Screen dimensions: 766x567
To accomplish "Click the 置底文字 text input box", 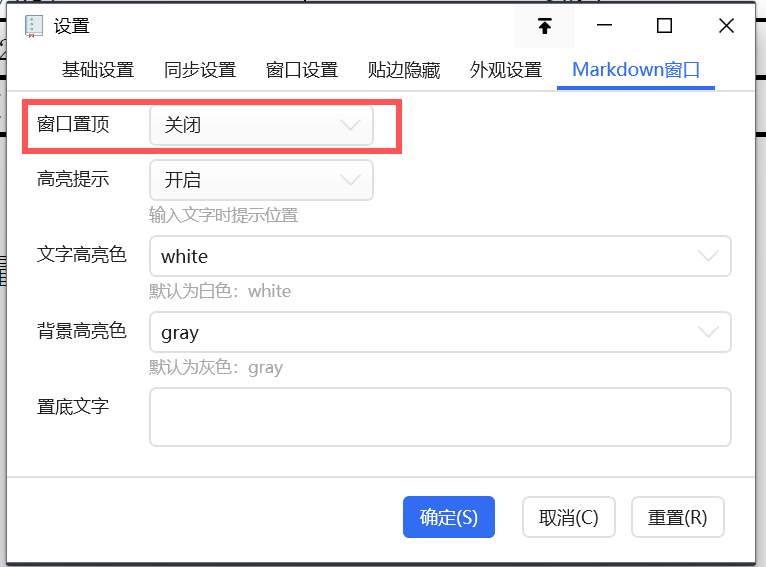I will tap(440, 417).
